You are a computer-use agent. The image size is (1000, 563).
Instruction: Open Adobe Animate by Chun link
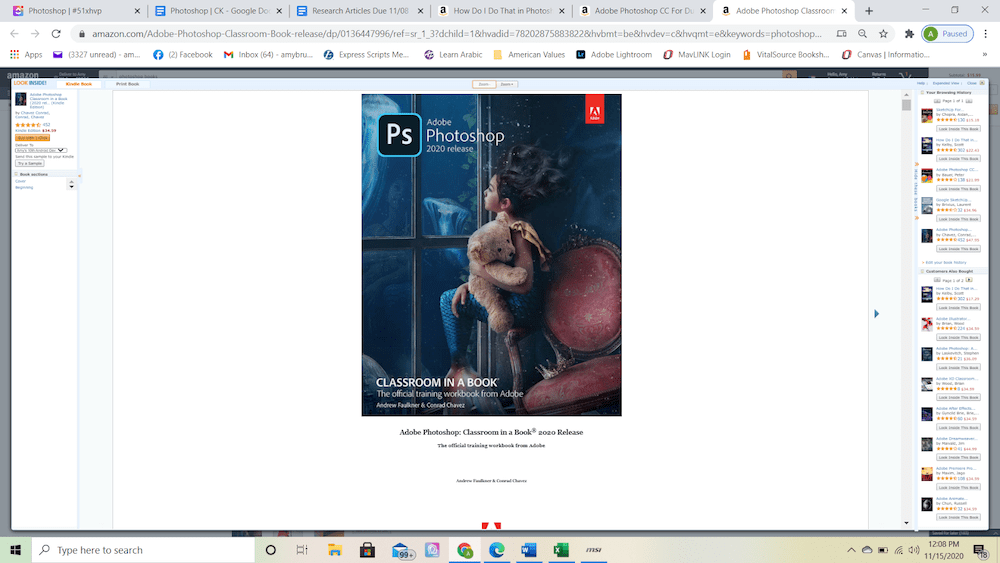click(x=951, y=498)
